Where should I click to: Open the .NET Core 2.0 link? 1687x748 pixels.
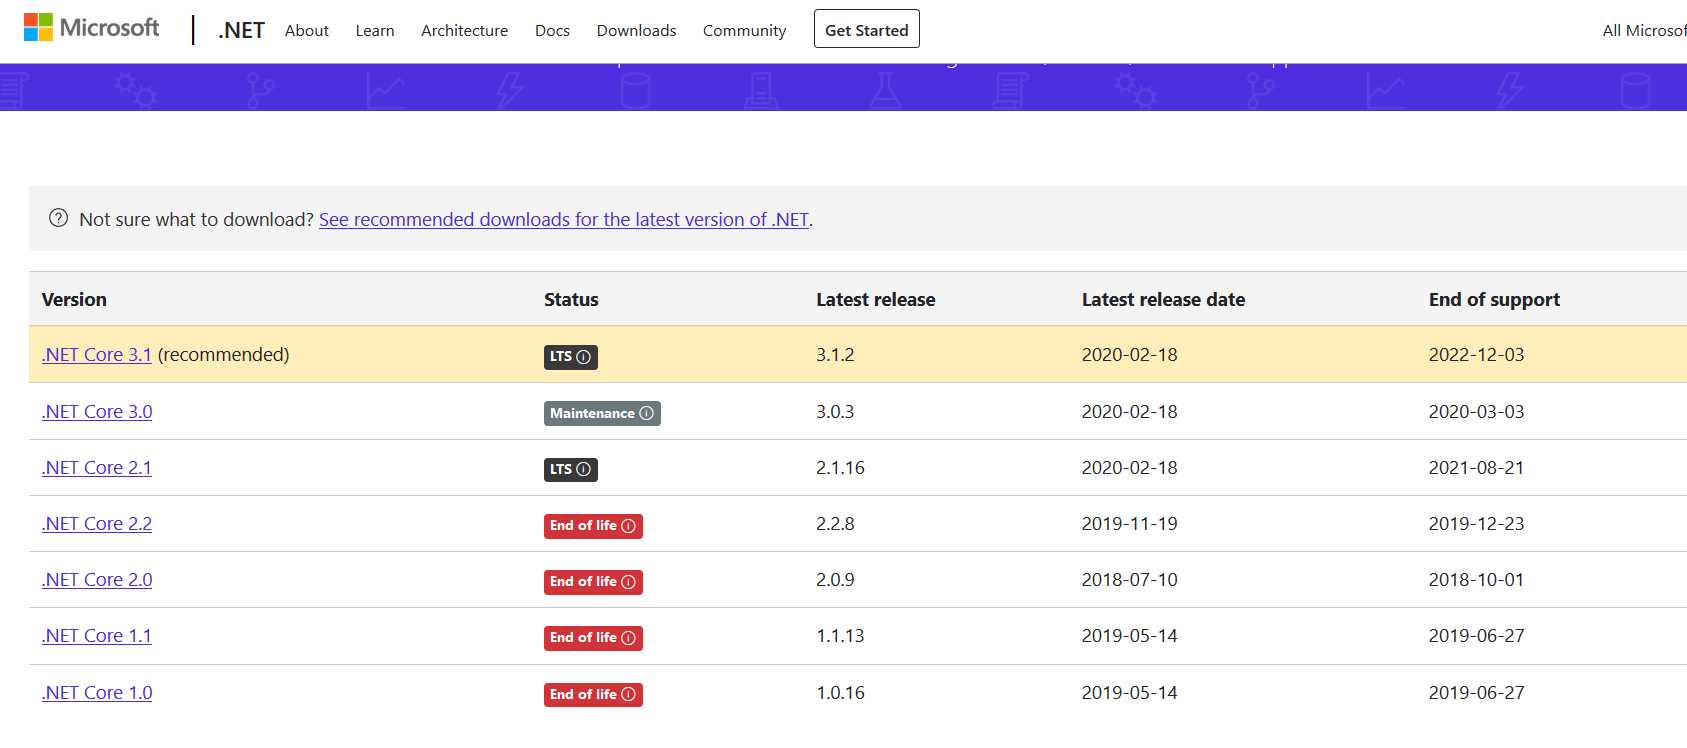[x=97, y=579]
